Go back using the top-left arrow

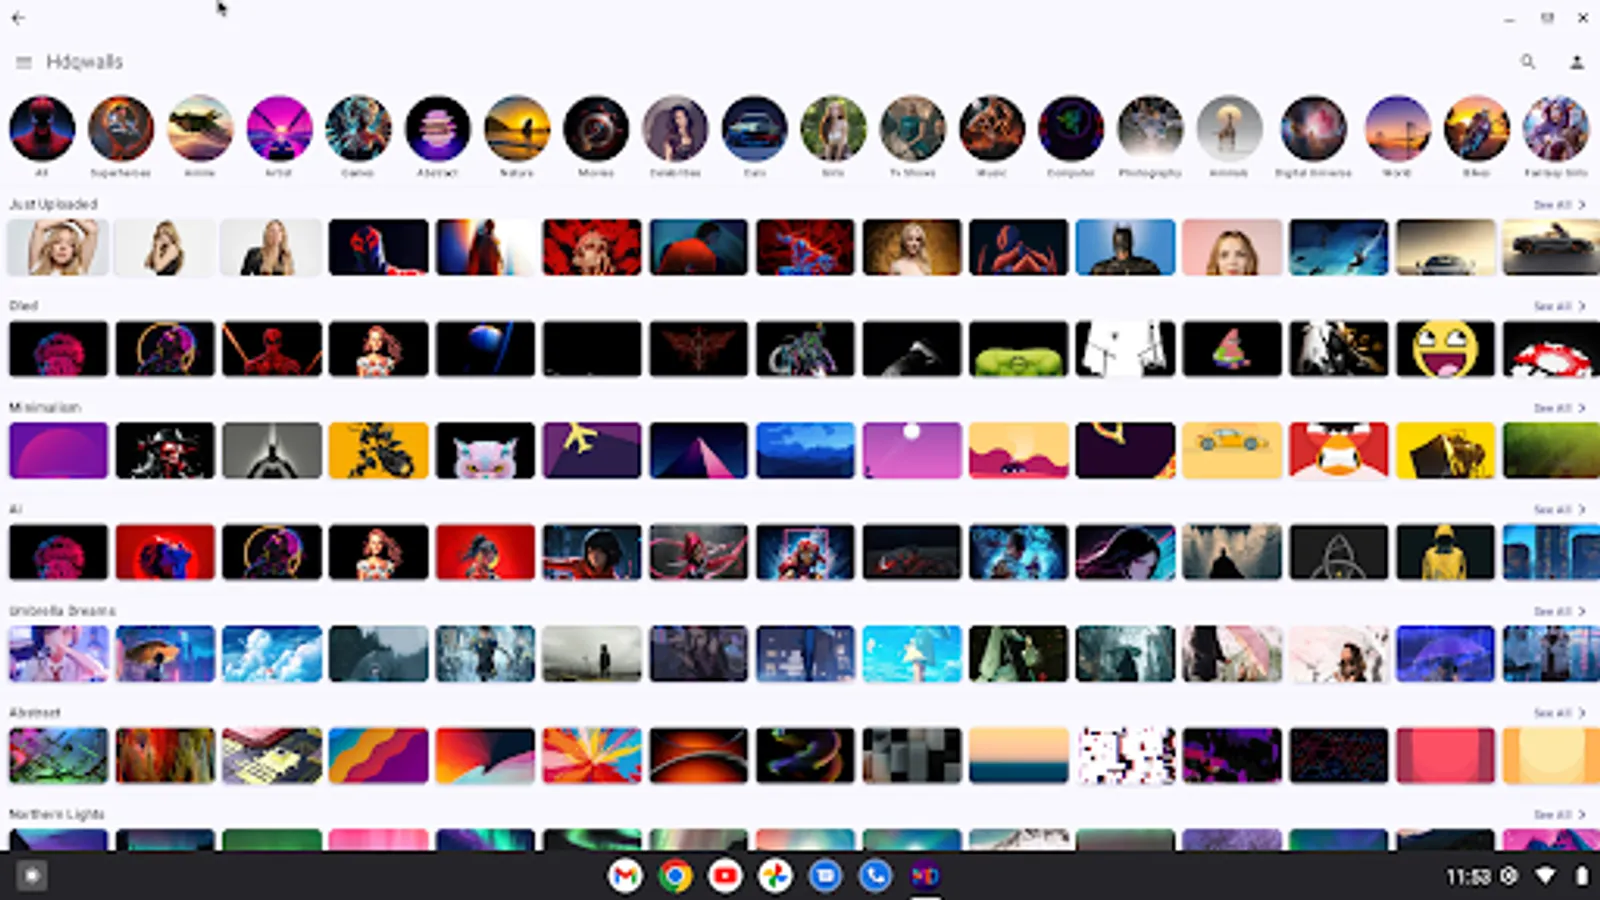[x=18, y=18]
